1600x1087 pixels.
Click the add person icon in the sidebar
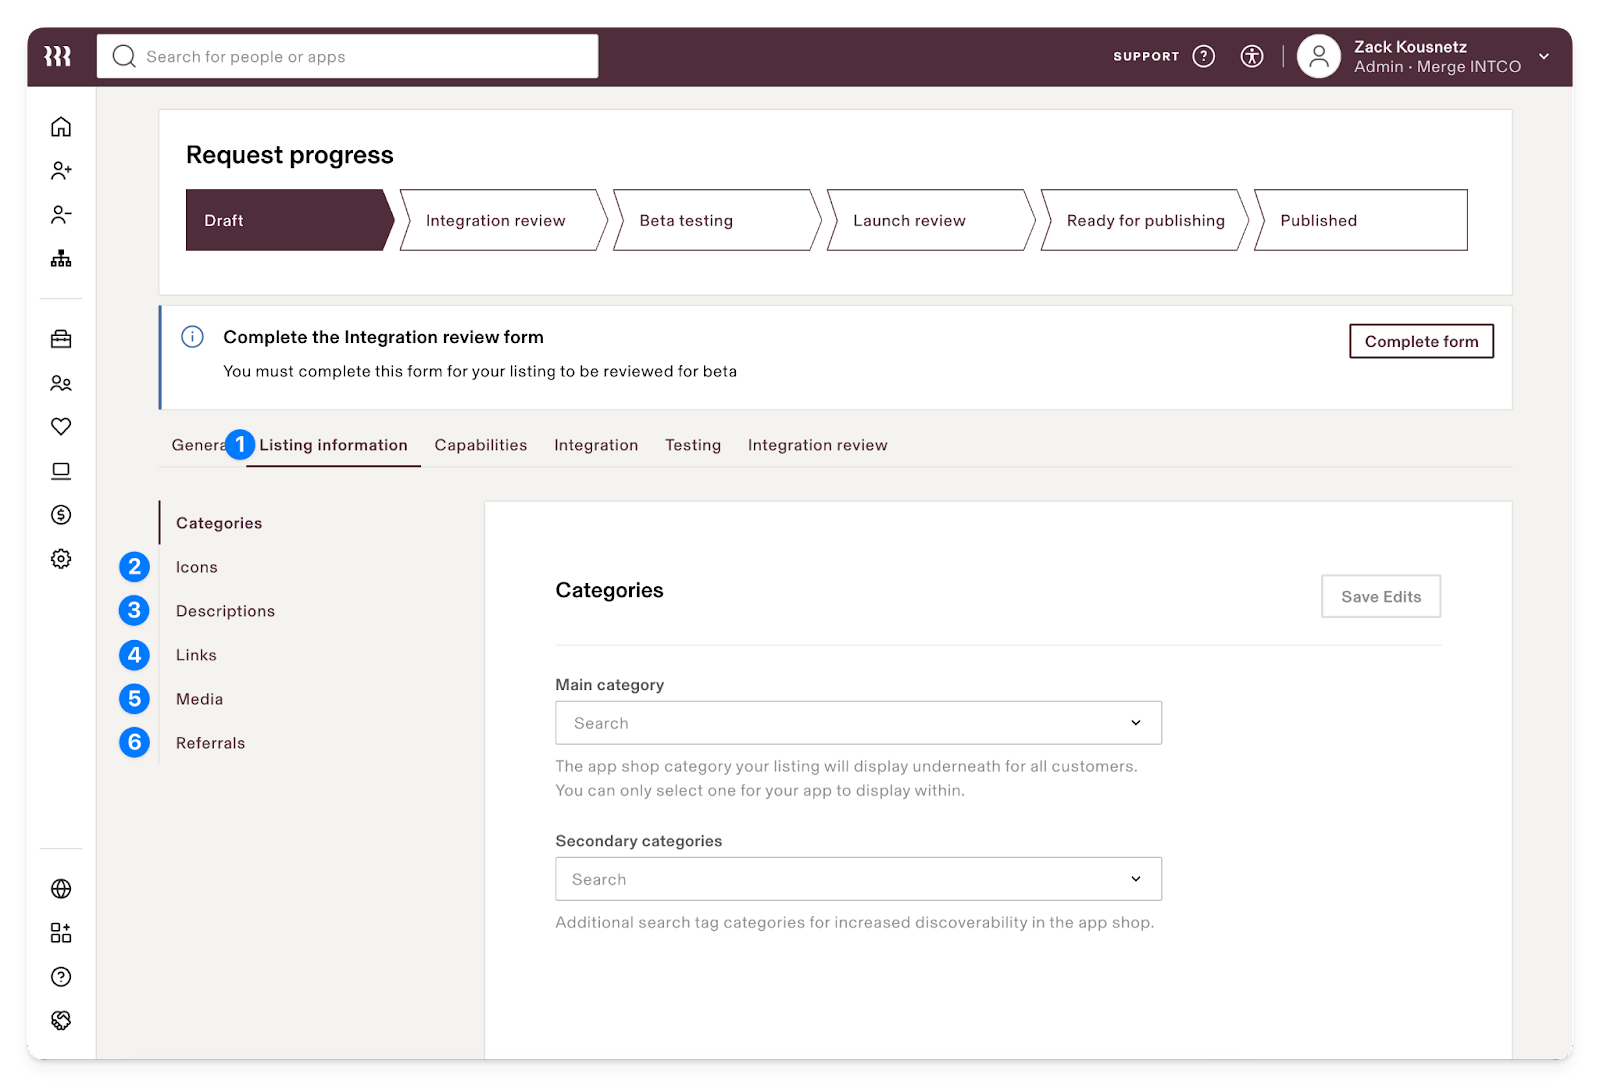click(61, 171)
